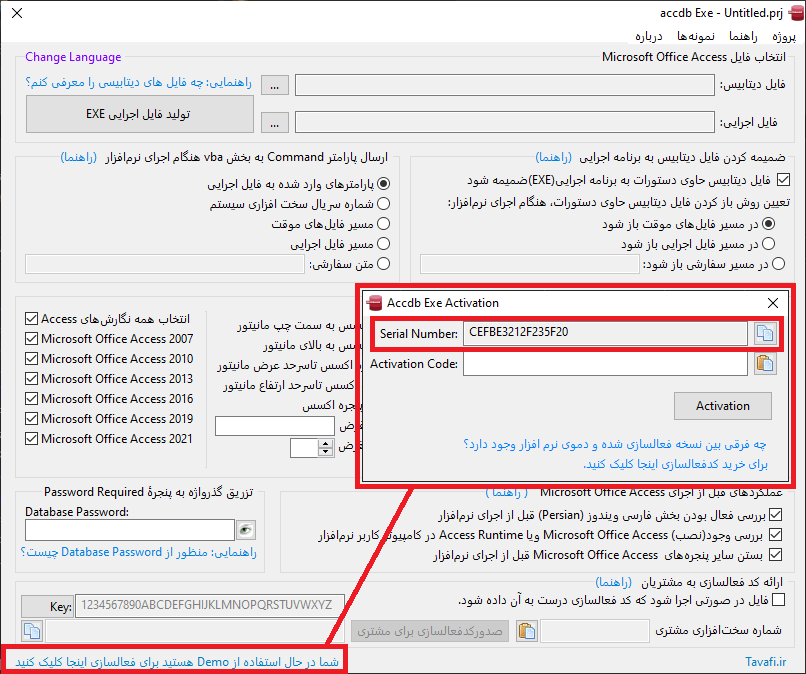Increase the spinner value with up arrow
This screenshot has height=674, width=806.
pos(325,444)
